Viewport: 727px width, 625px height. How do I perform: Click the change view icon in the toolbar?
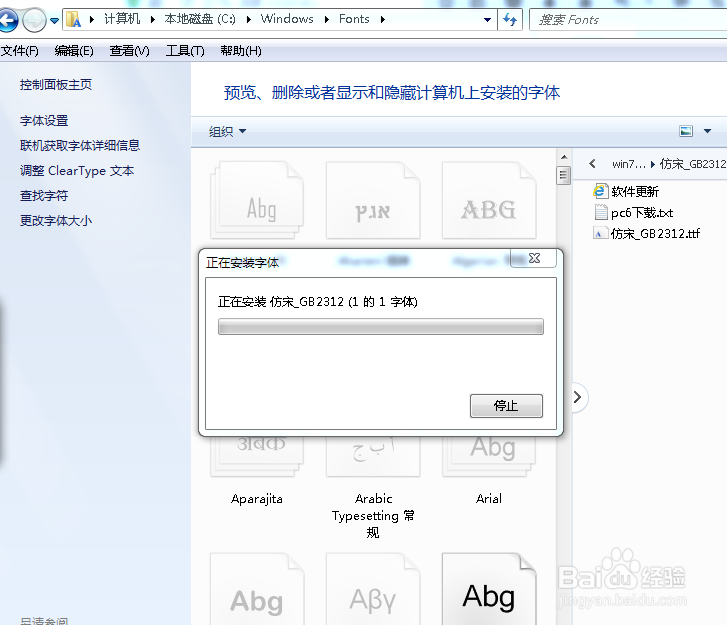(686, 131)
